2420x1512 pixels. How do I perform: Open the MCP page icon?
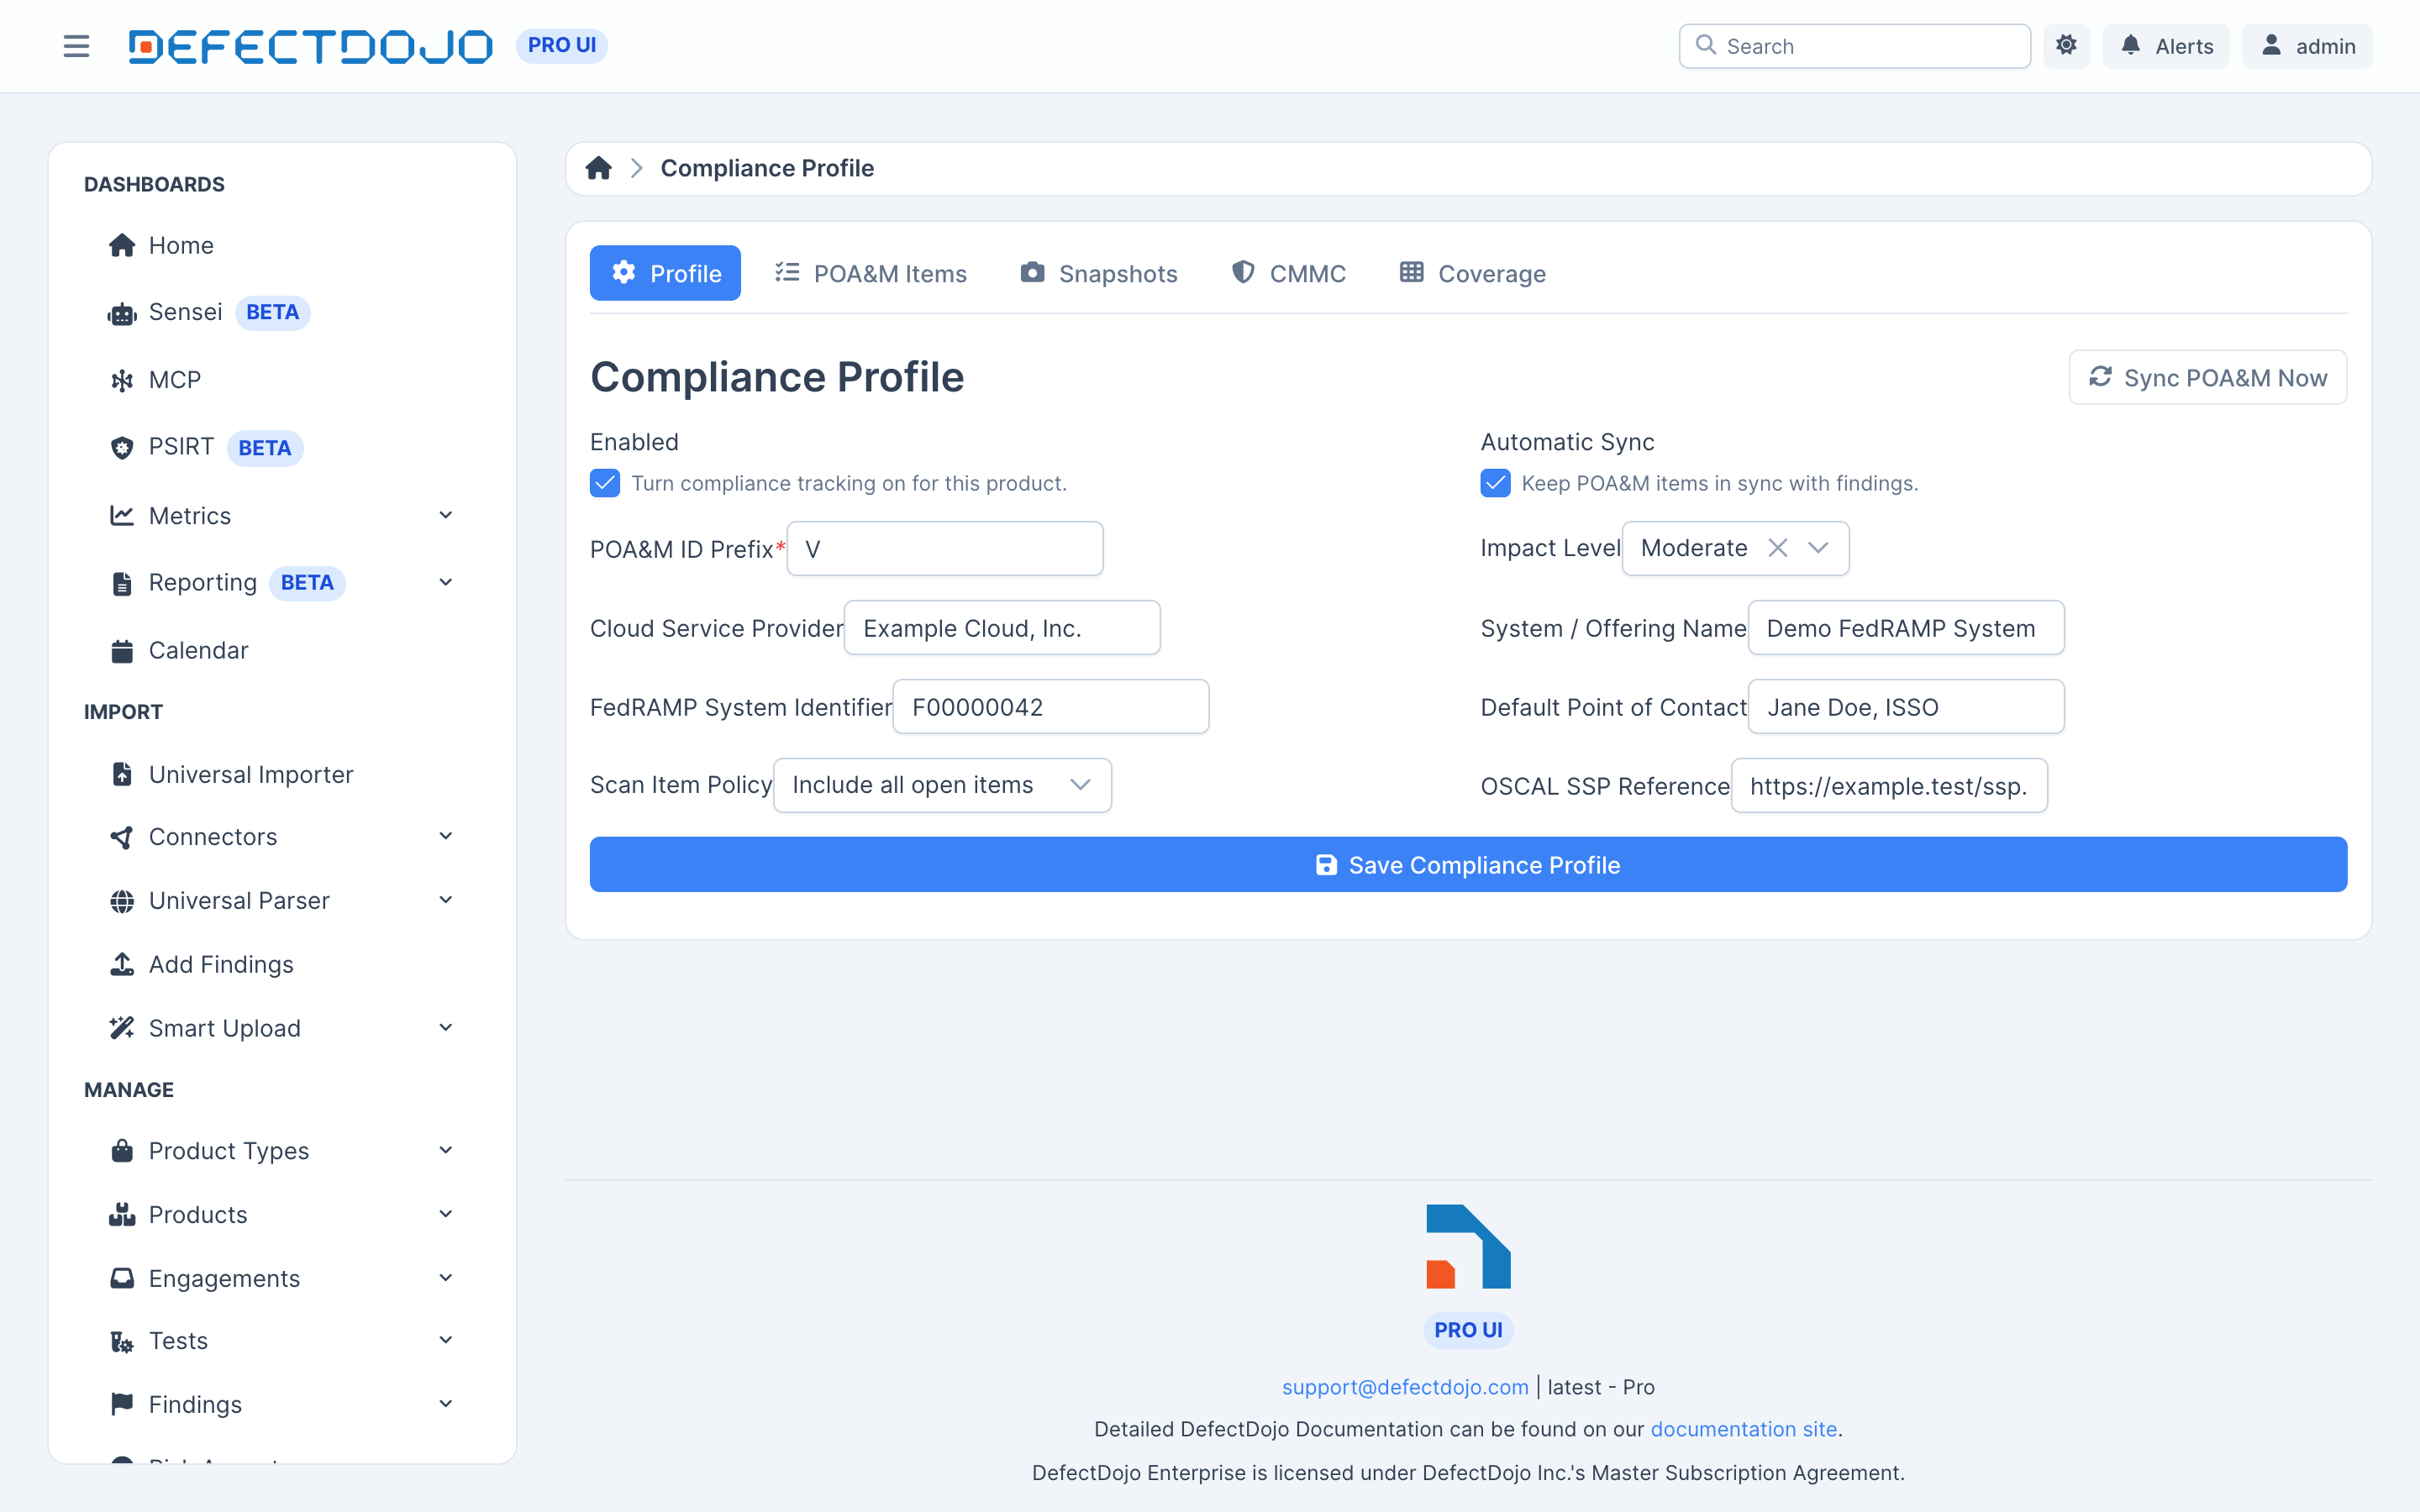click(x=122, y=380)
